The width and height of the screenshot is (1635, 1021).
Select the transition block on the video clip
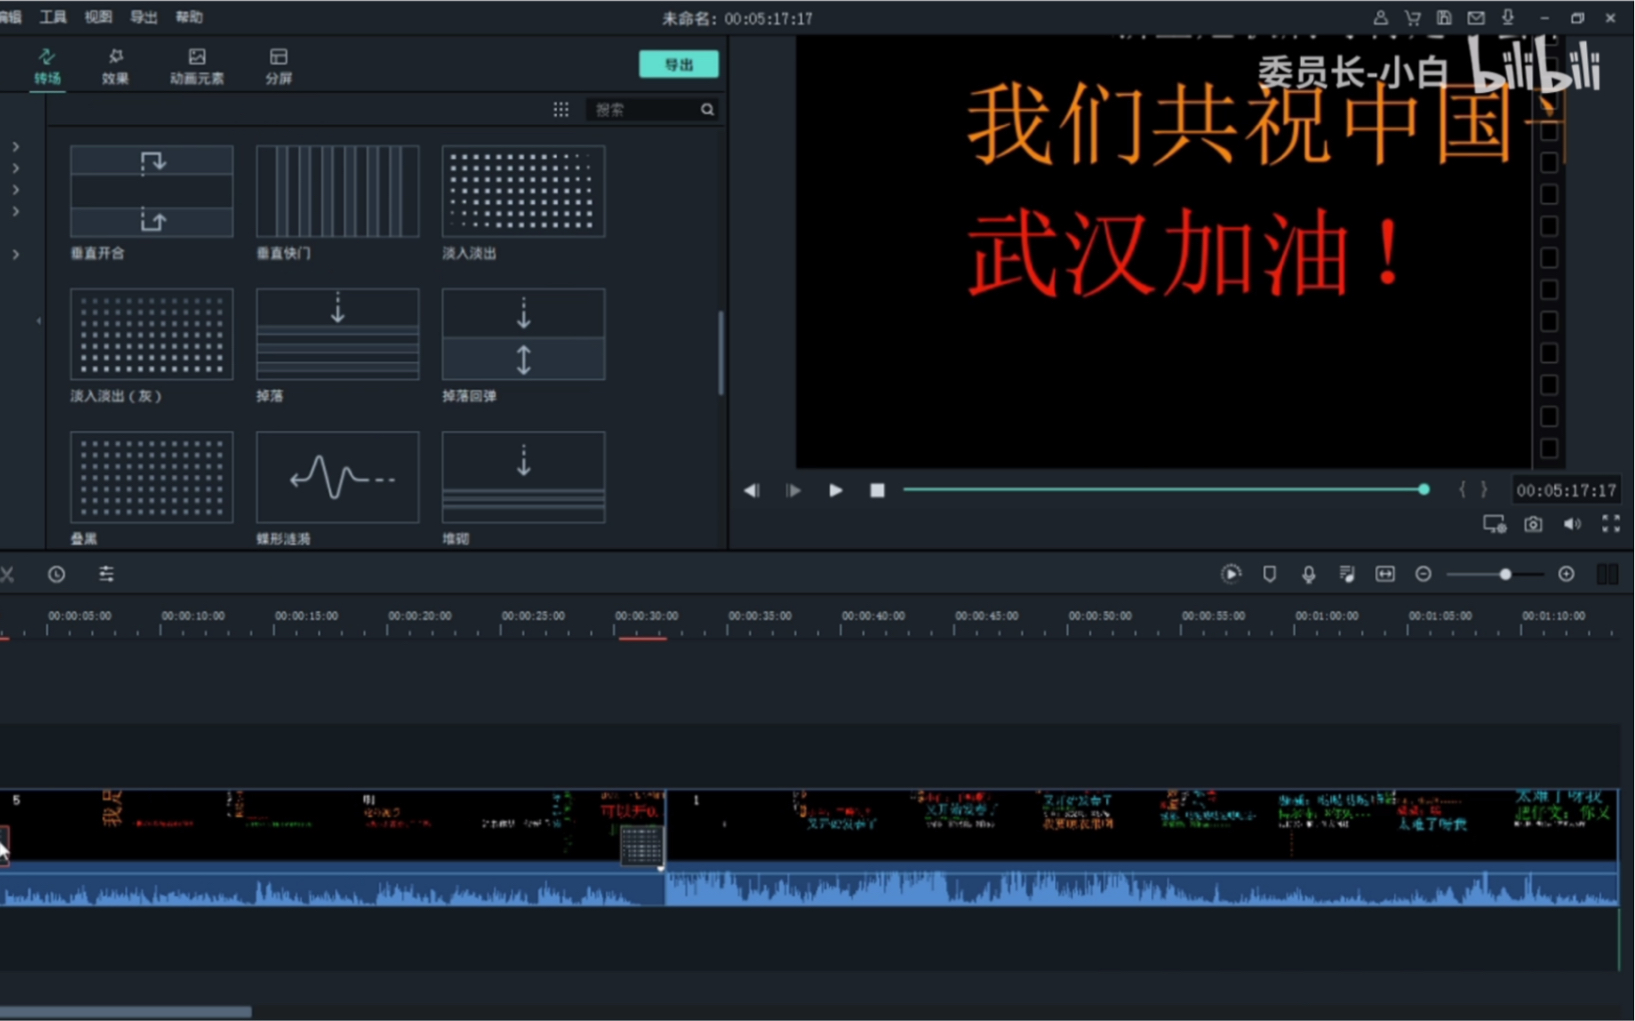pos(641,845)
